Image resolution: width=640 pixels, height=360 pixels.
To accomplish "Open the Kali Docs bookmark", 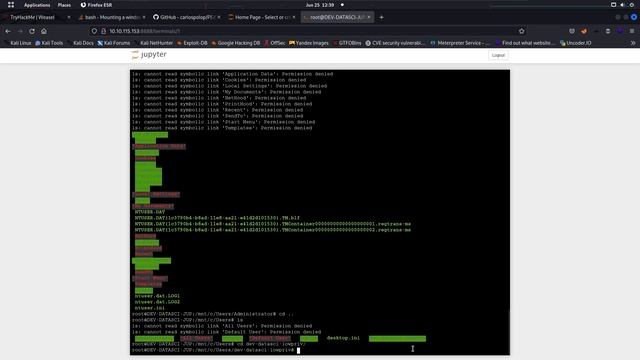I will [80, 43].
